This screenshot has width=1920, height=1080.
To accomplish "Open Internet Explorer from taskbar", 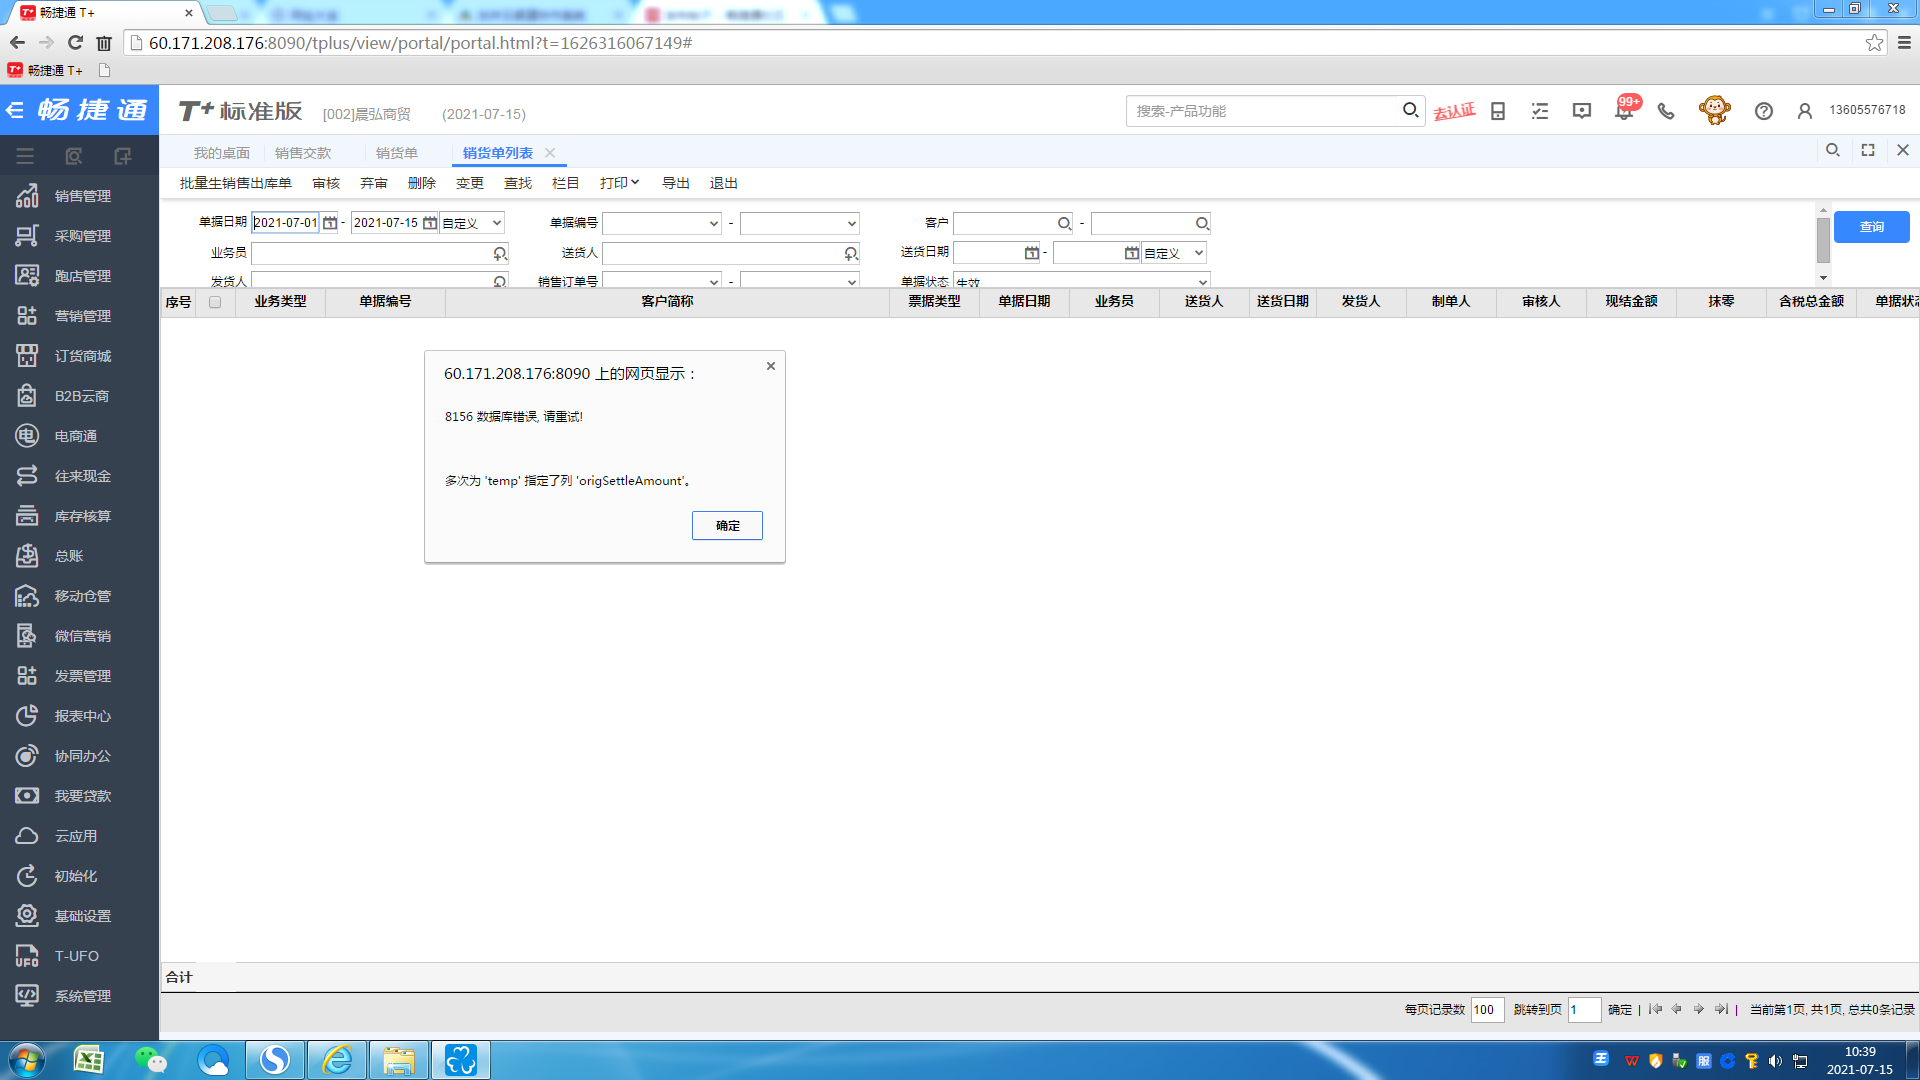I will click(x=337, y=1060).
